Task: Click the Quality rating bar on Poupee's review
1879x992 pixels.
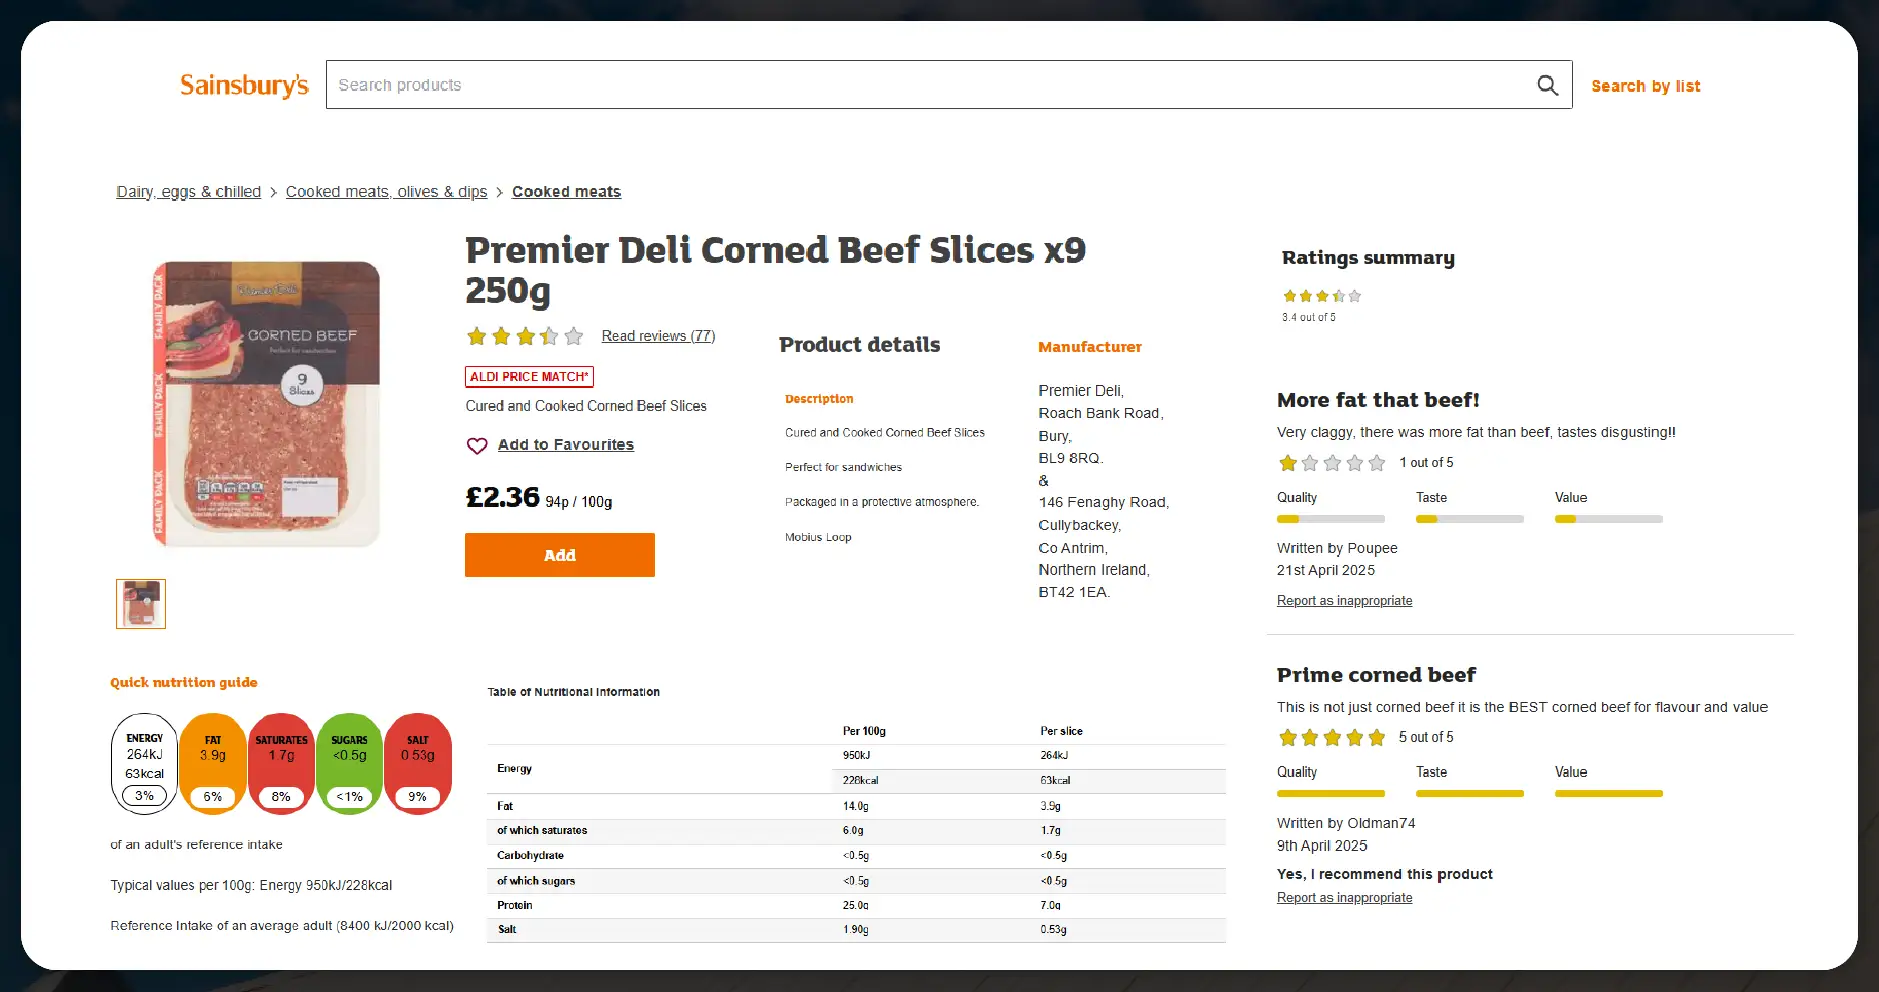Action: (1331, 518)
